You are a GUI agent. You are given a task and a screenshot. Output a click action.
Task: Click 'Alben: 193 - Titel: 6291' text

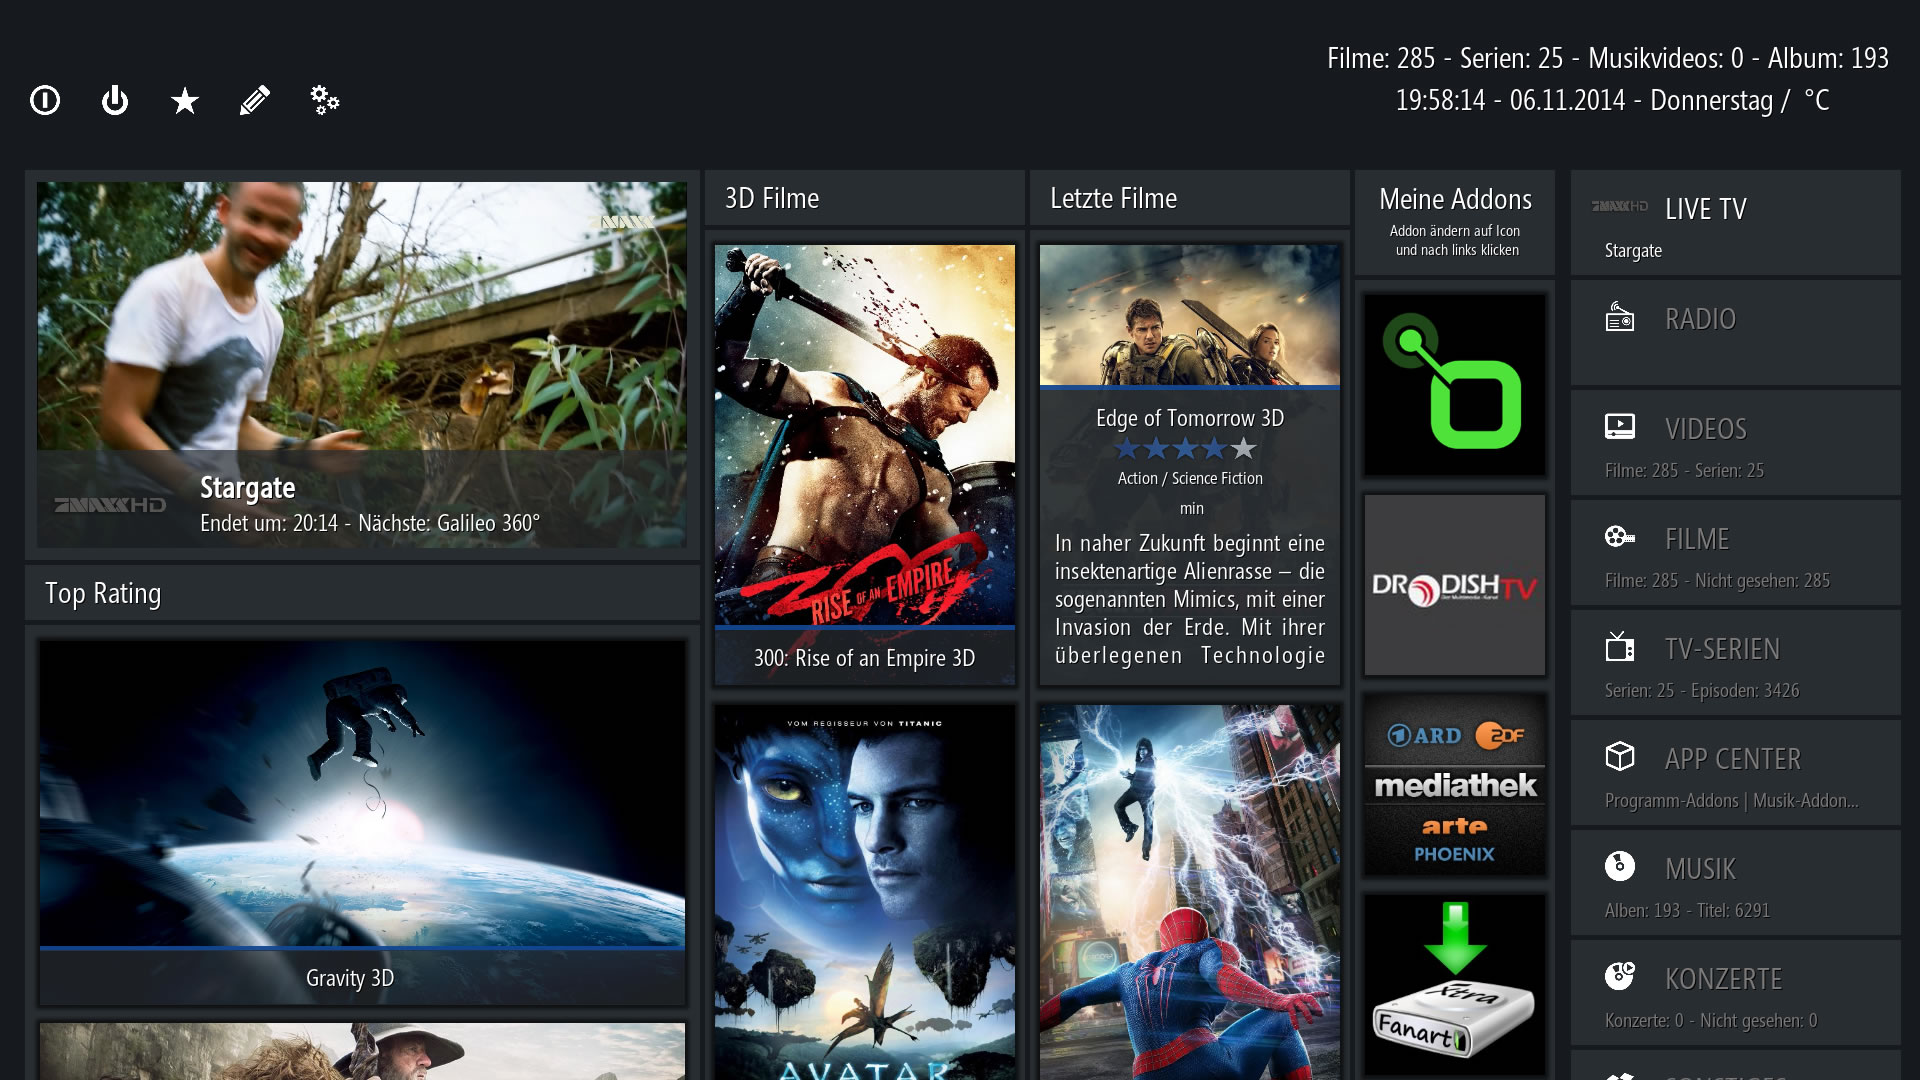point(1687,910)
